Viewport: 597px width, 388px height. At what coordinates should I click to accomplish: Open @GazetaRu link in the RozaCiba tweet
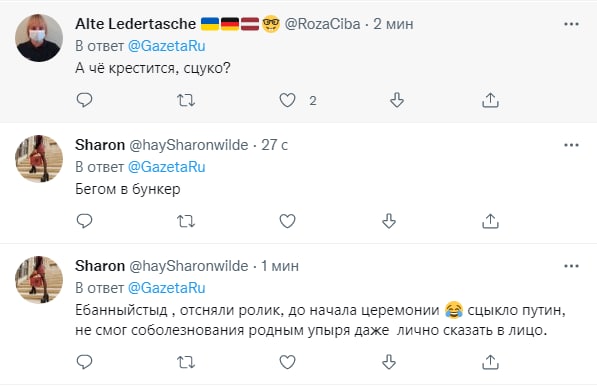click(x=166, y=46)
